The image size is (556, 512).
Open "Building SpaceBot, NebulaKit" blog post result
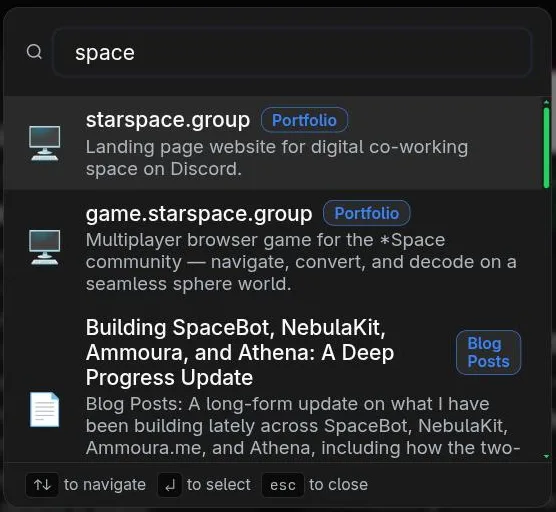240,352
